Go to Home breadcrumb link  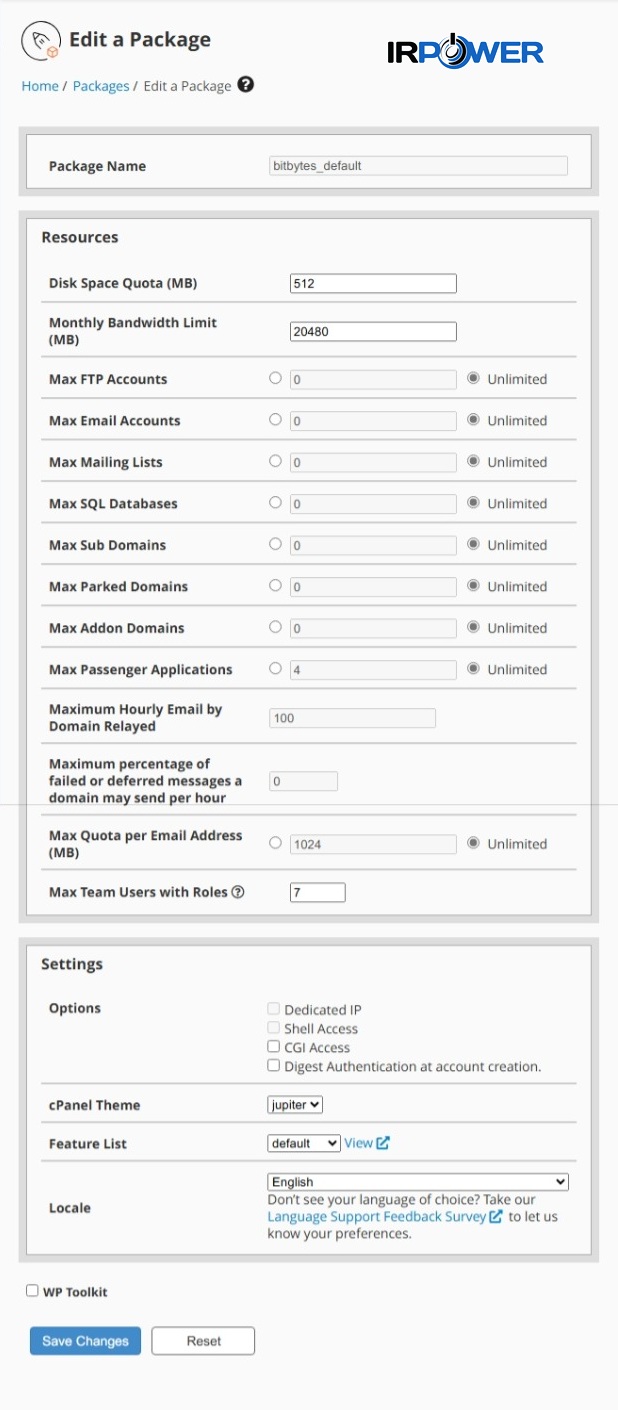pos(40,86)
